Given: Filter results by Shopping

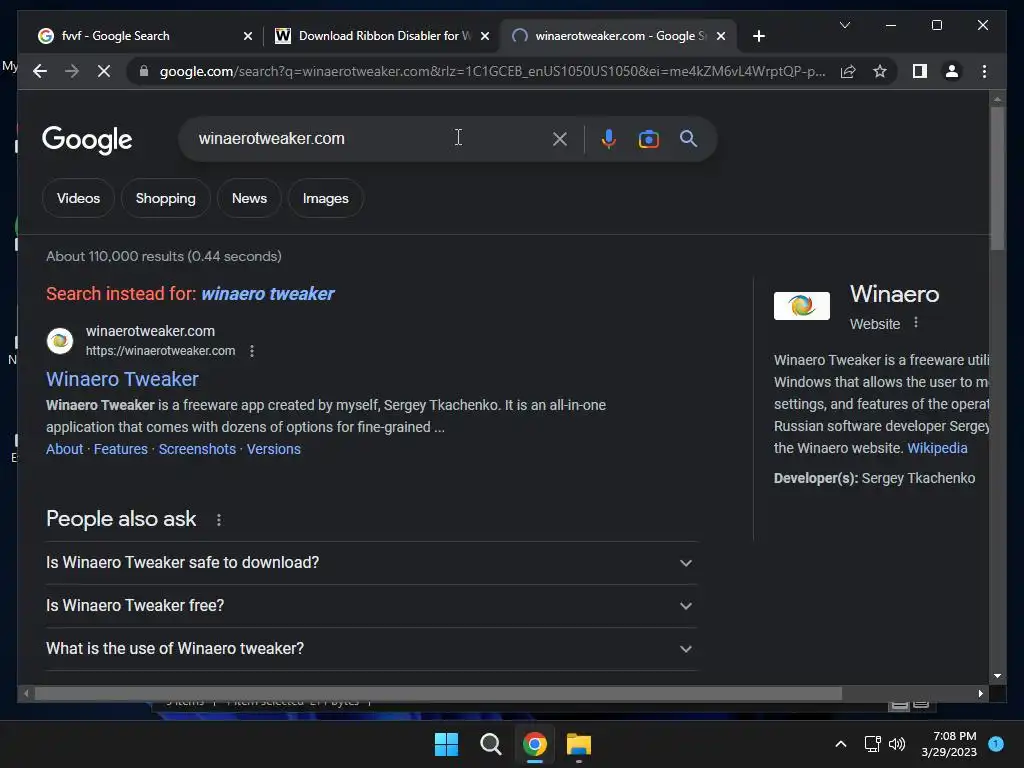Looking at the screenshot, I should click(165, 198).
